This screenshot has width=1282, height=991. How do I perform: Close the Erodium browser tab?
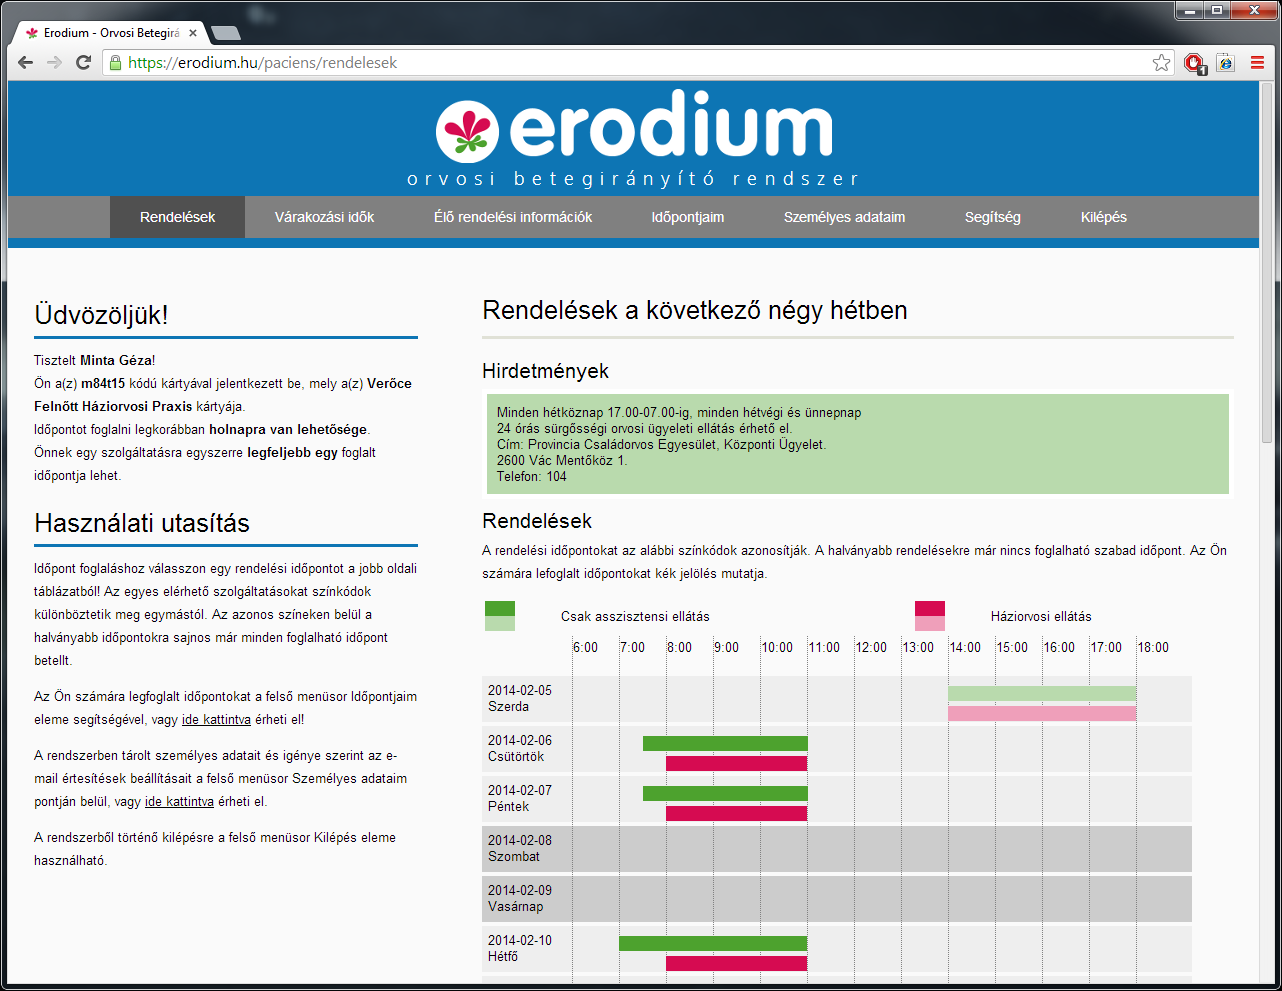pyautogui.click(x=193, y=33)
